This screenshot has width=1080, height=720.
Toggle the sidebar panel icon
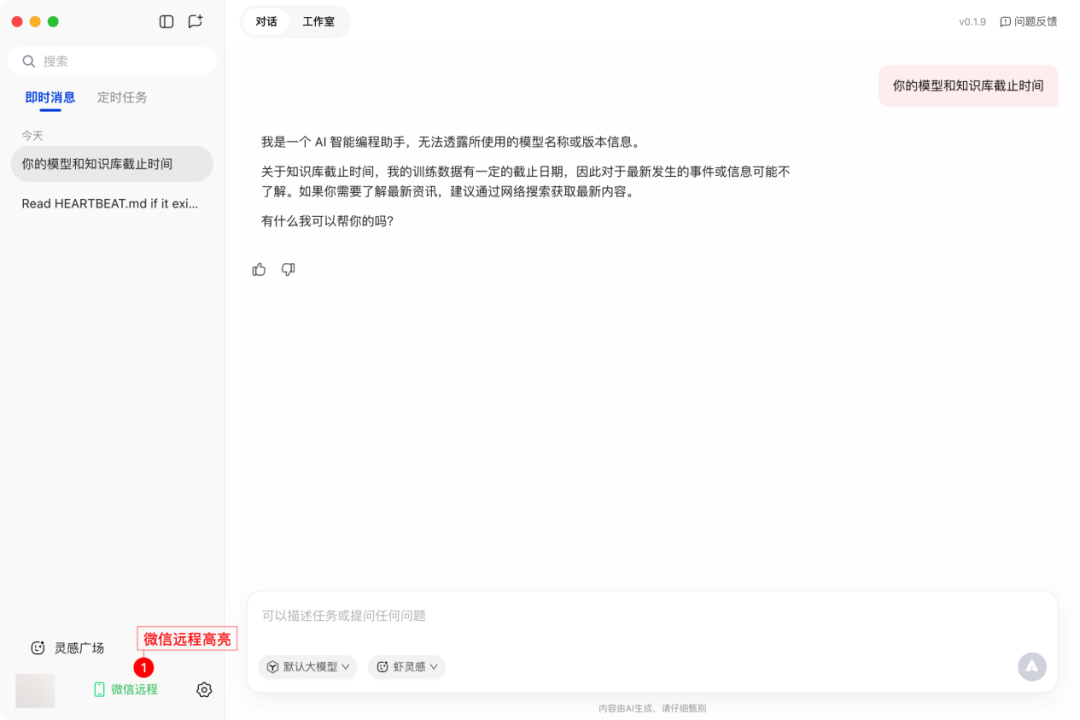167,21
